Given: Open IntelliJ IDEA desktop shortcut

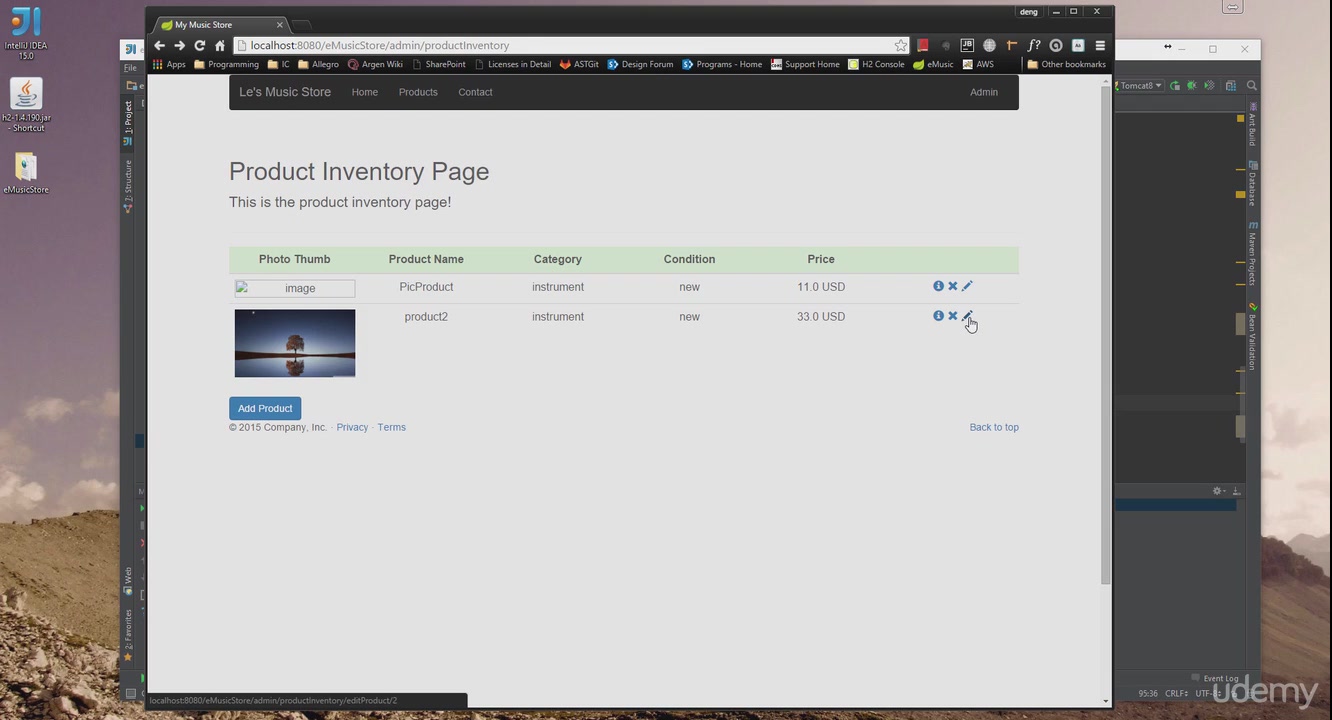Looking at the screenshot, I should point(26,34).
